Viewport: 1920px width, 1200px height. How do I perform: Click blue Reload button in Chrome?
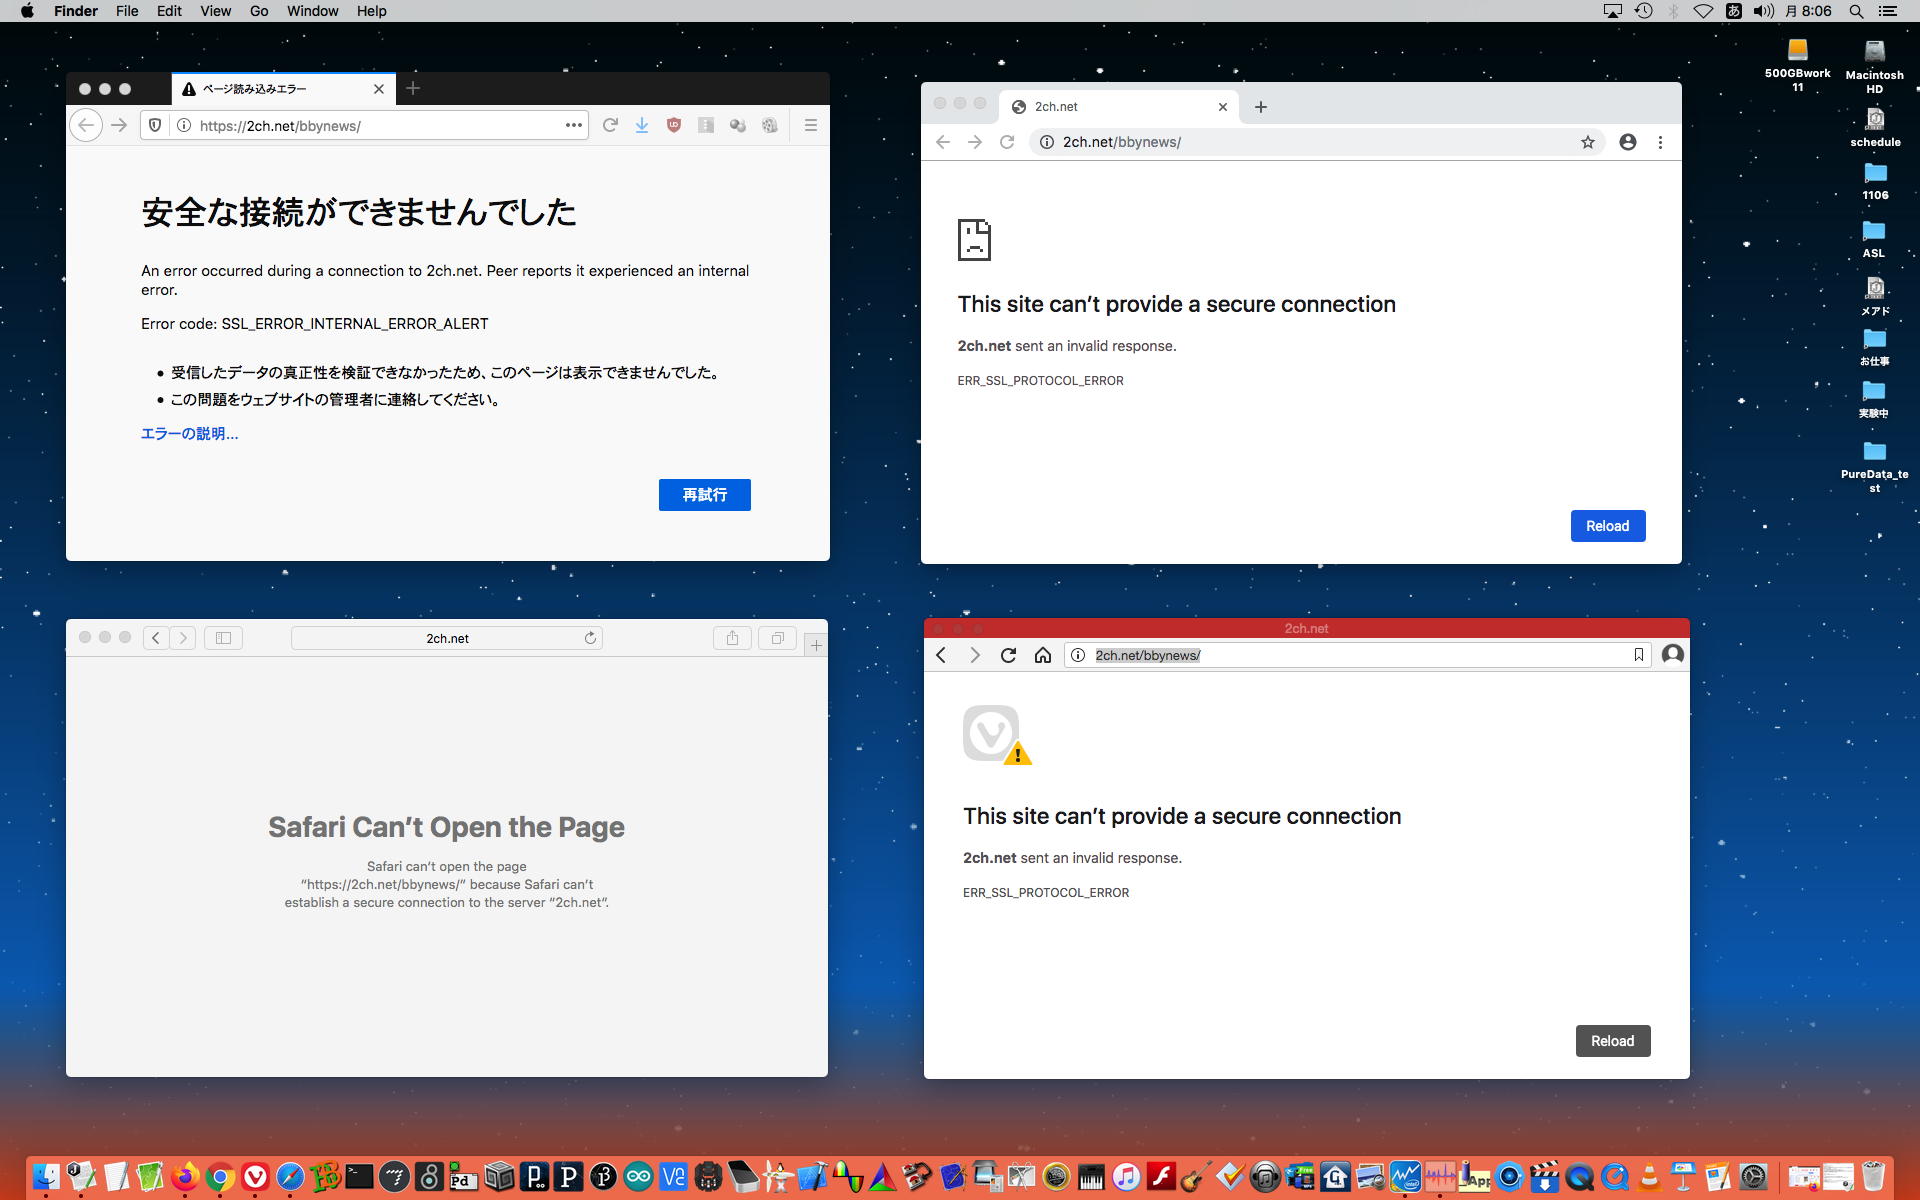click(x=1607, y=526)
